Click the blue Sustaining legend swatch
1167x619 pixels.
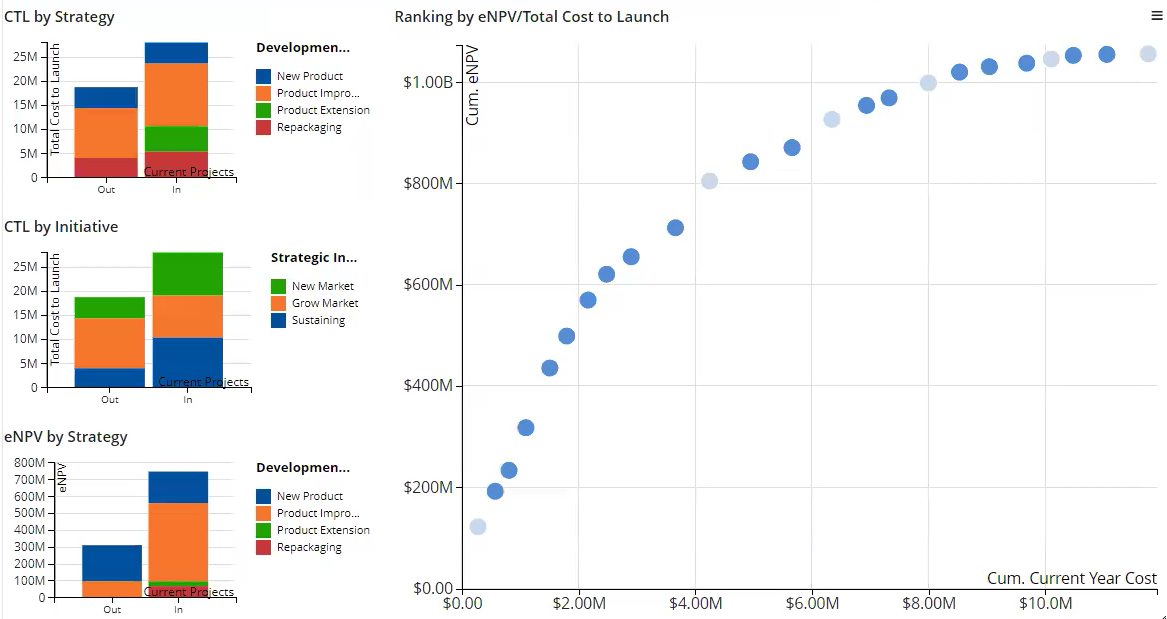coord(278,320)
